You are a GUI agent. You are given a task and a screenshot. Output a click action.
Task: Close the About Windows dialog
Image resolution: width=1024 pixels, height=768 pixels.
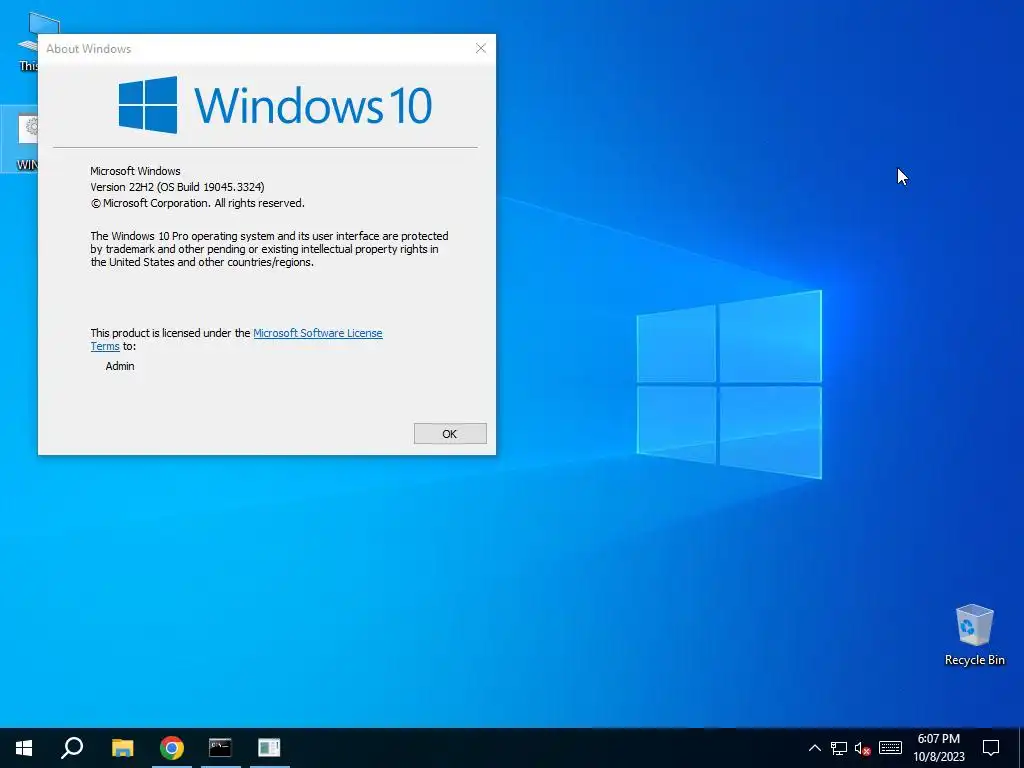[481, 48]
